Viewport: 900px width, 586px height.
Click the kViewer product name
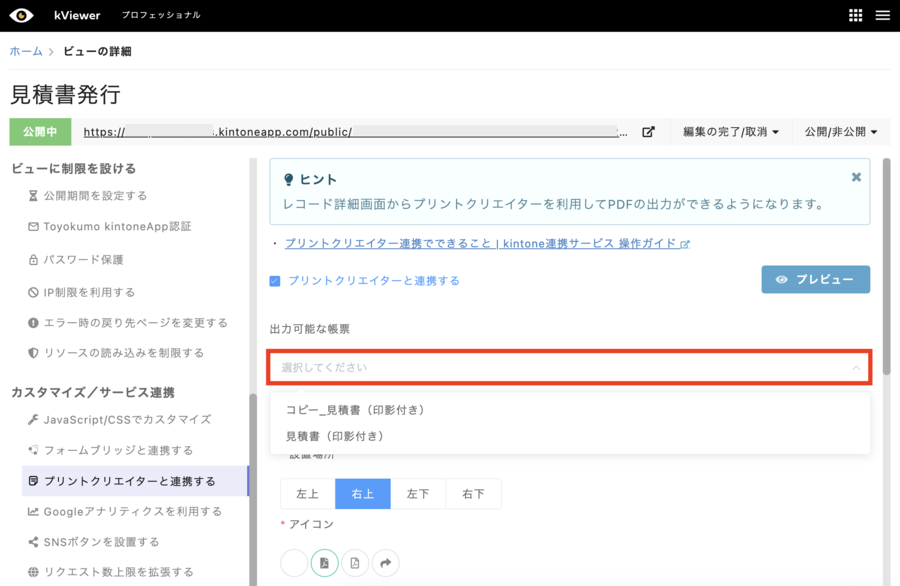click(x=77, y=15)
